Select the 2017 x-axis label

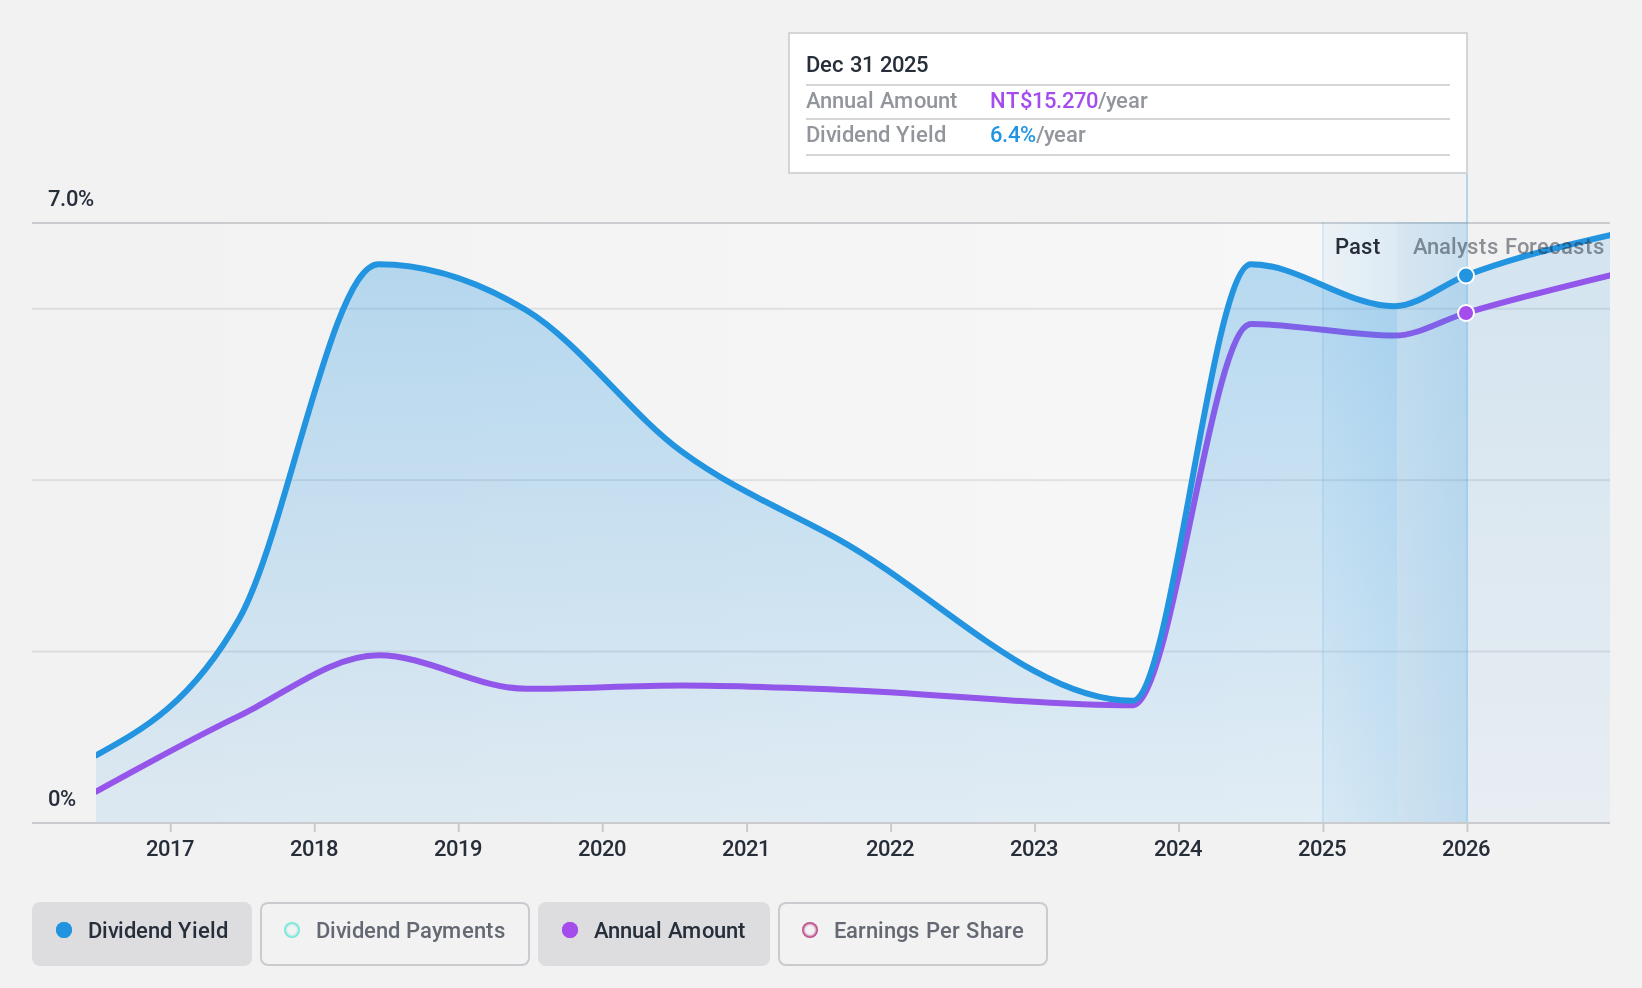(x=170, y=849)
